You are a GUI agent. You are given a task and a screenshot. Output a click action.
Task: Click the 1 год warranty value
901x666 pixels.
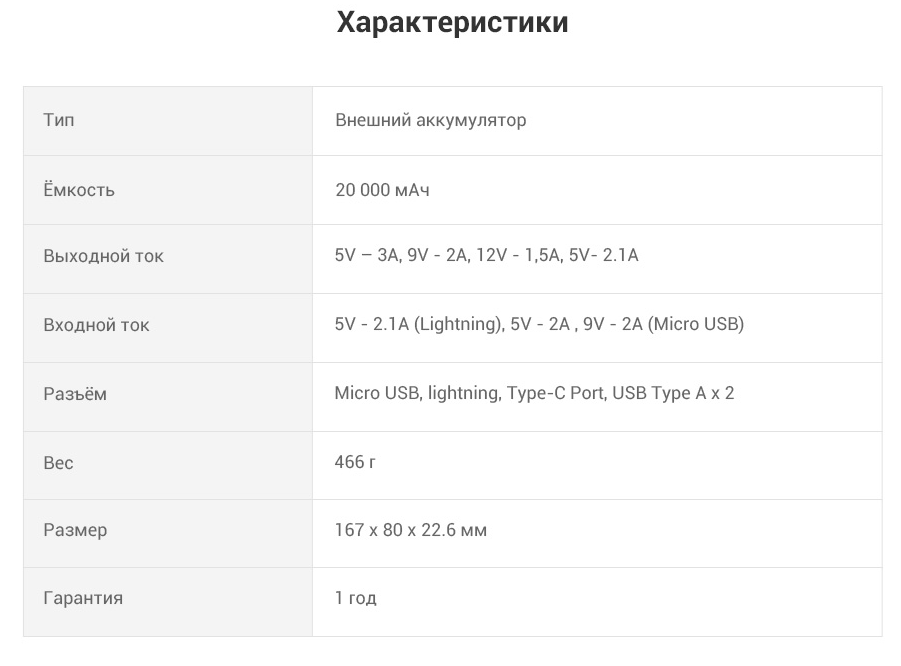[355, 598]
